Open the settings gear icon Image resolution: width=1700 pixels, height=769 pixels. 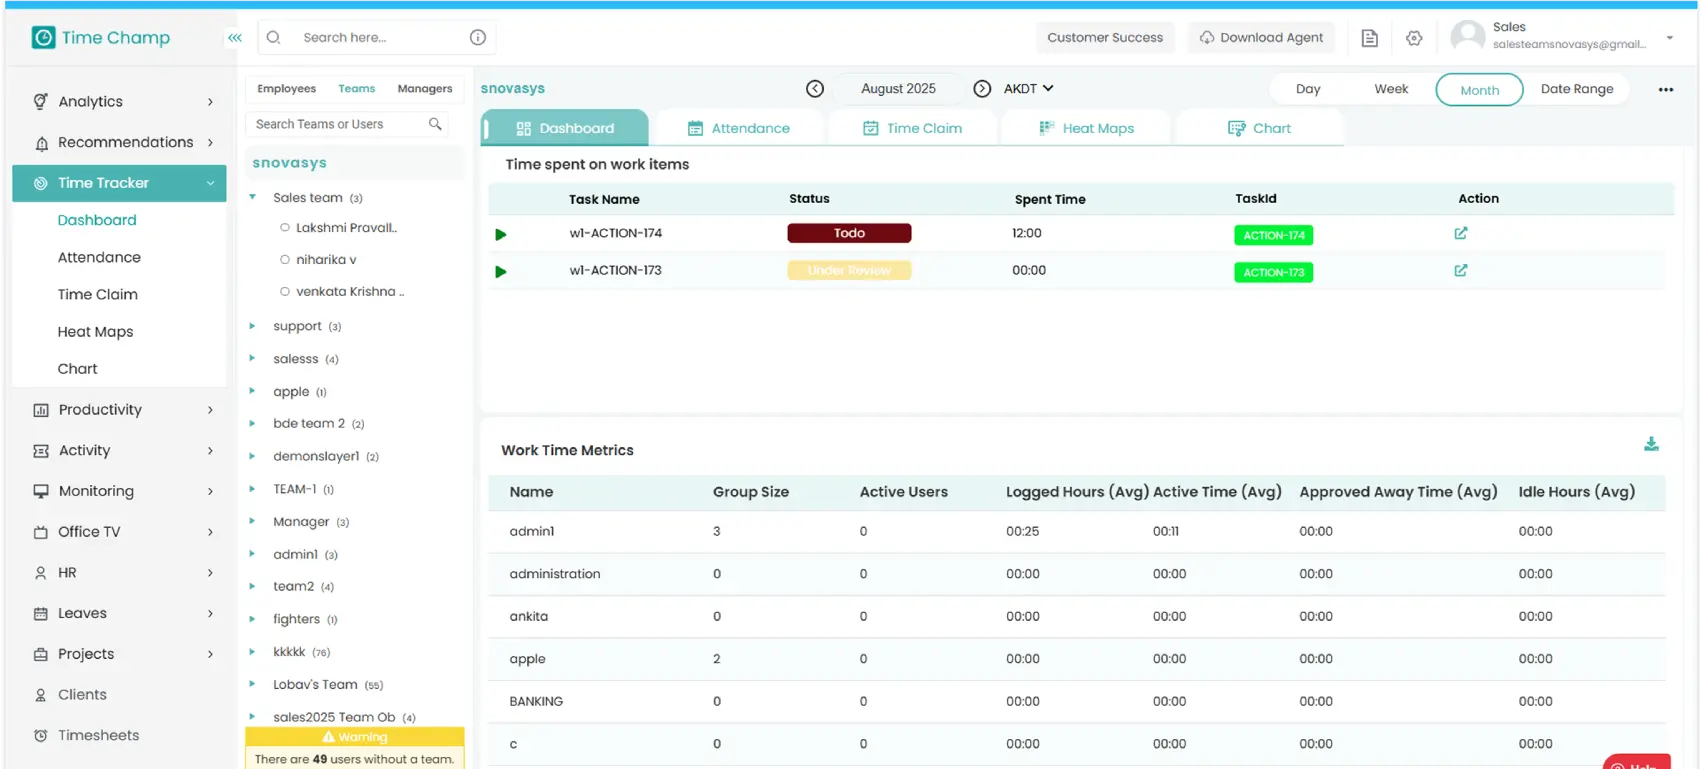pos(1413,38)
